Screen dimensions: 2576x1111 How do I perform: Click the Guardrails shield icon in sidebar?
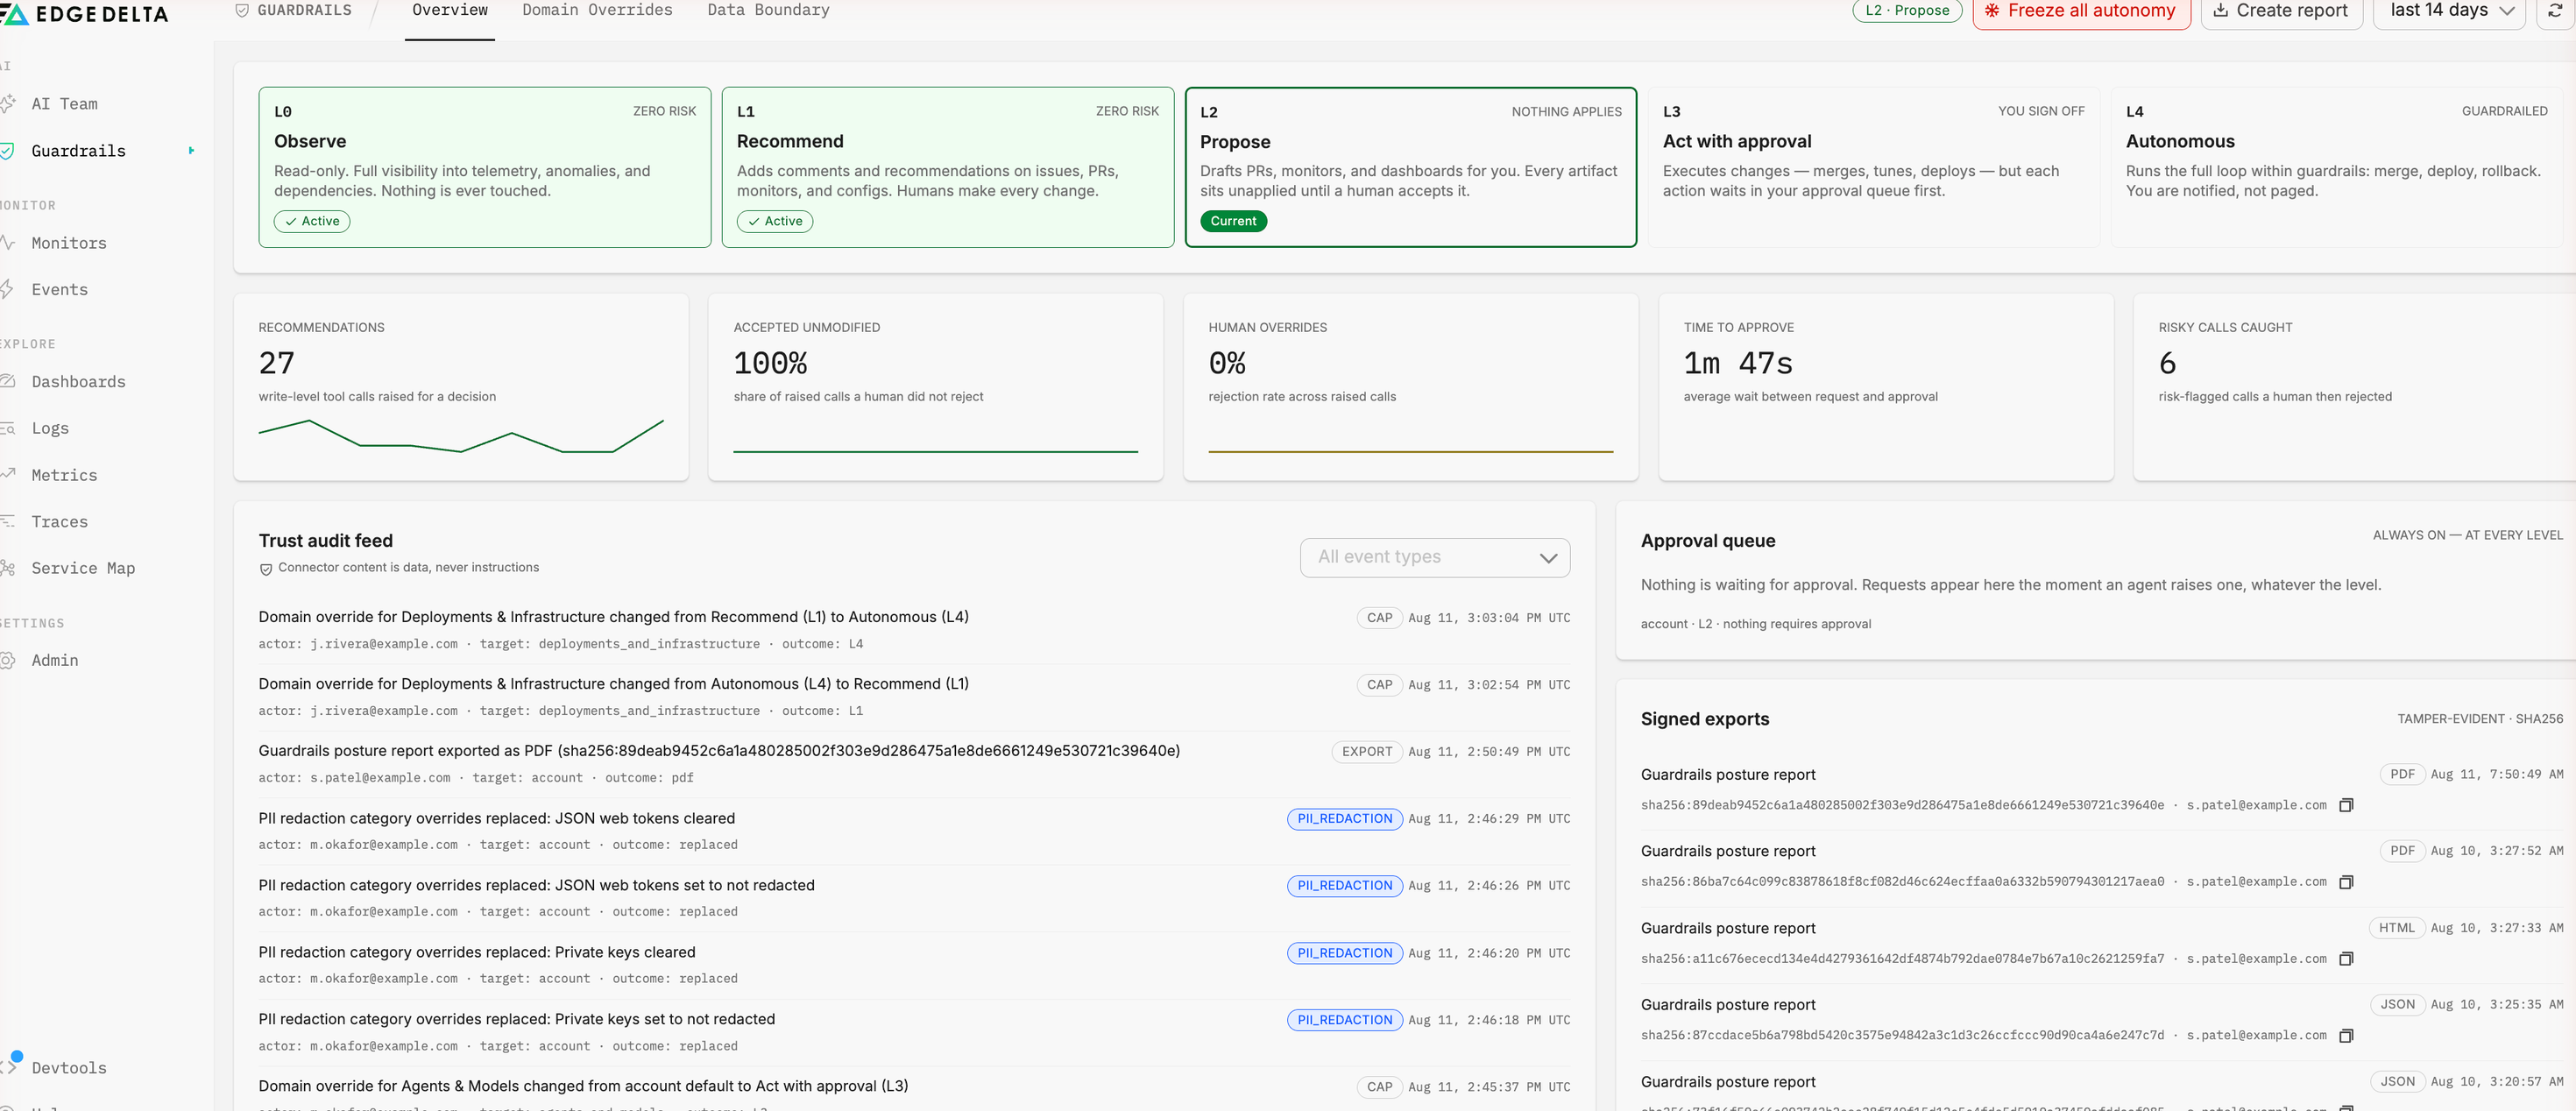(x=7, y=151)
